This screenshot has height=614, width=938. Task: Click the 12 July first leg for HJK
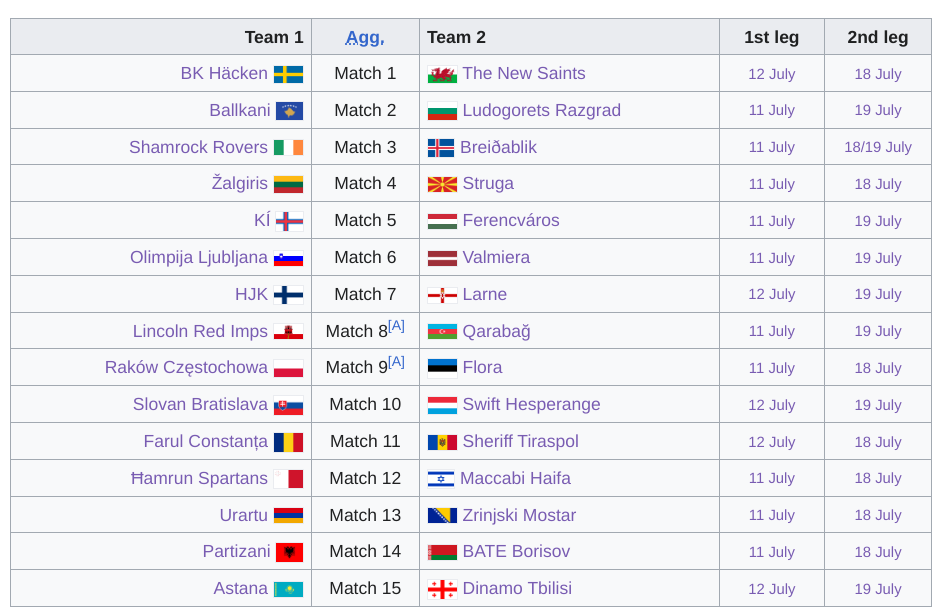click(772, 294)
